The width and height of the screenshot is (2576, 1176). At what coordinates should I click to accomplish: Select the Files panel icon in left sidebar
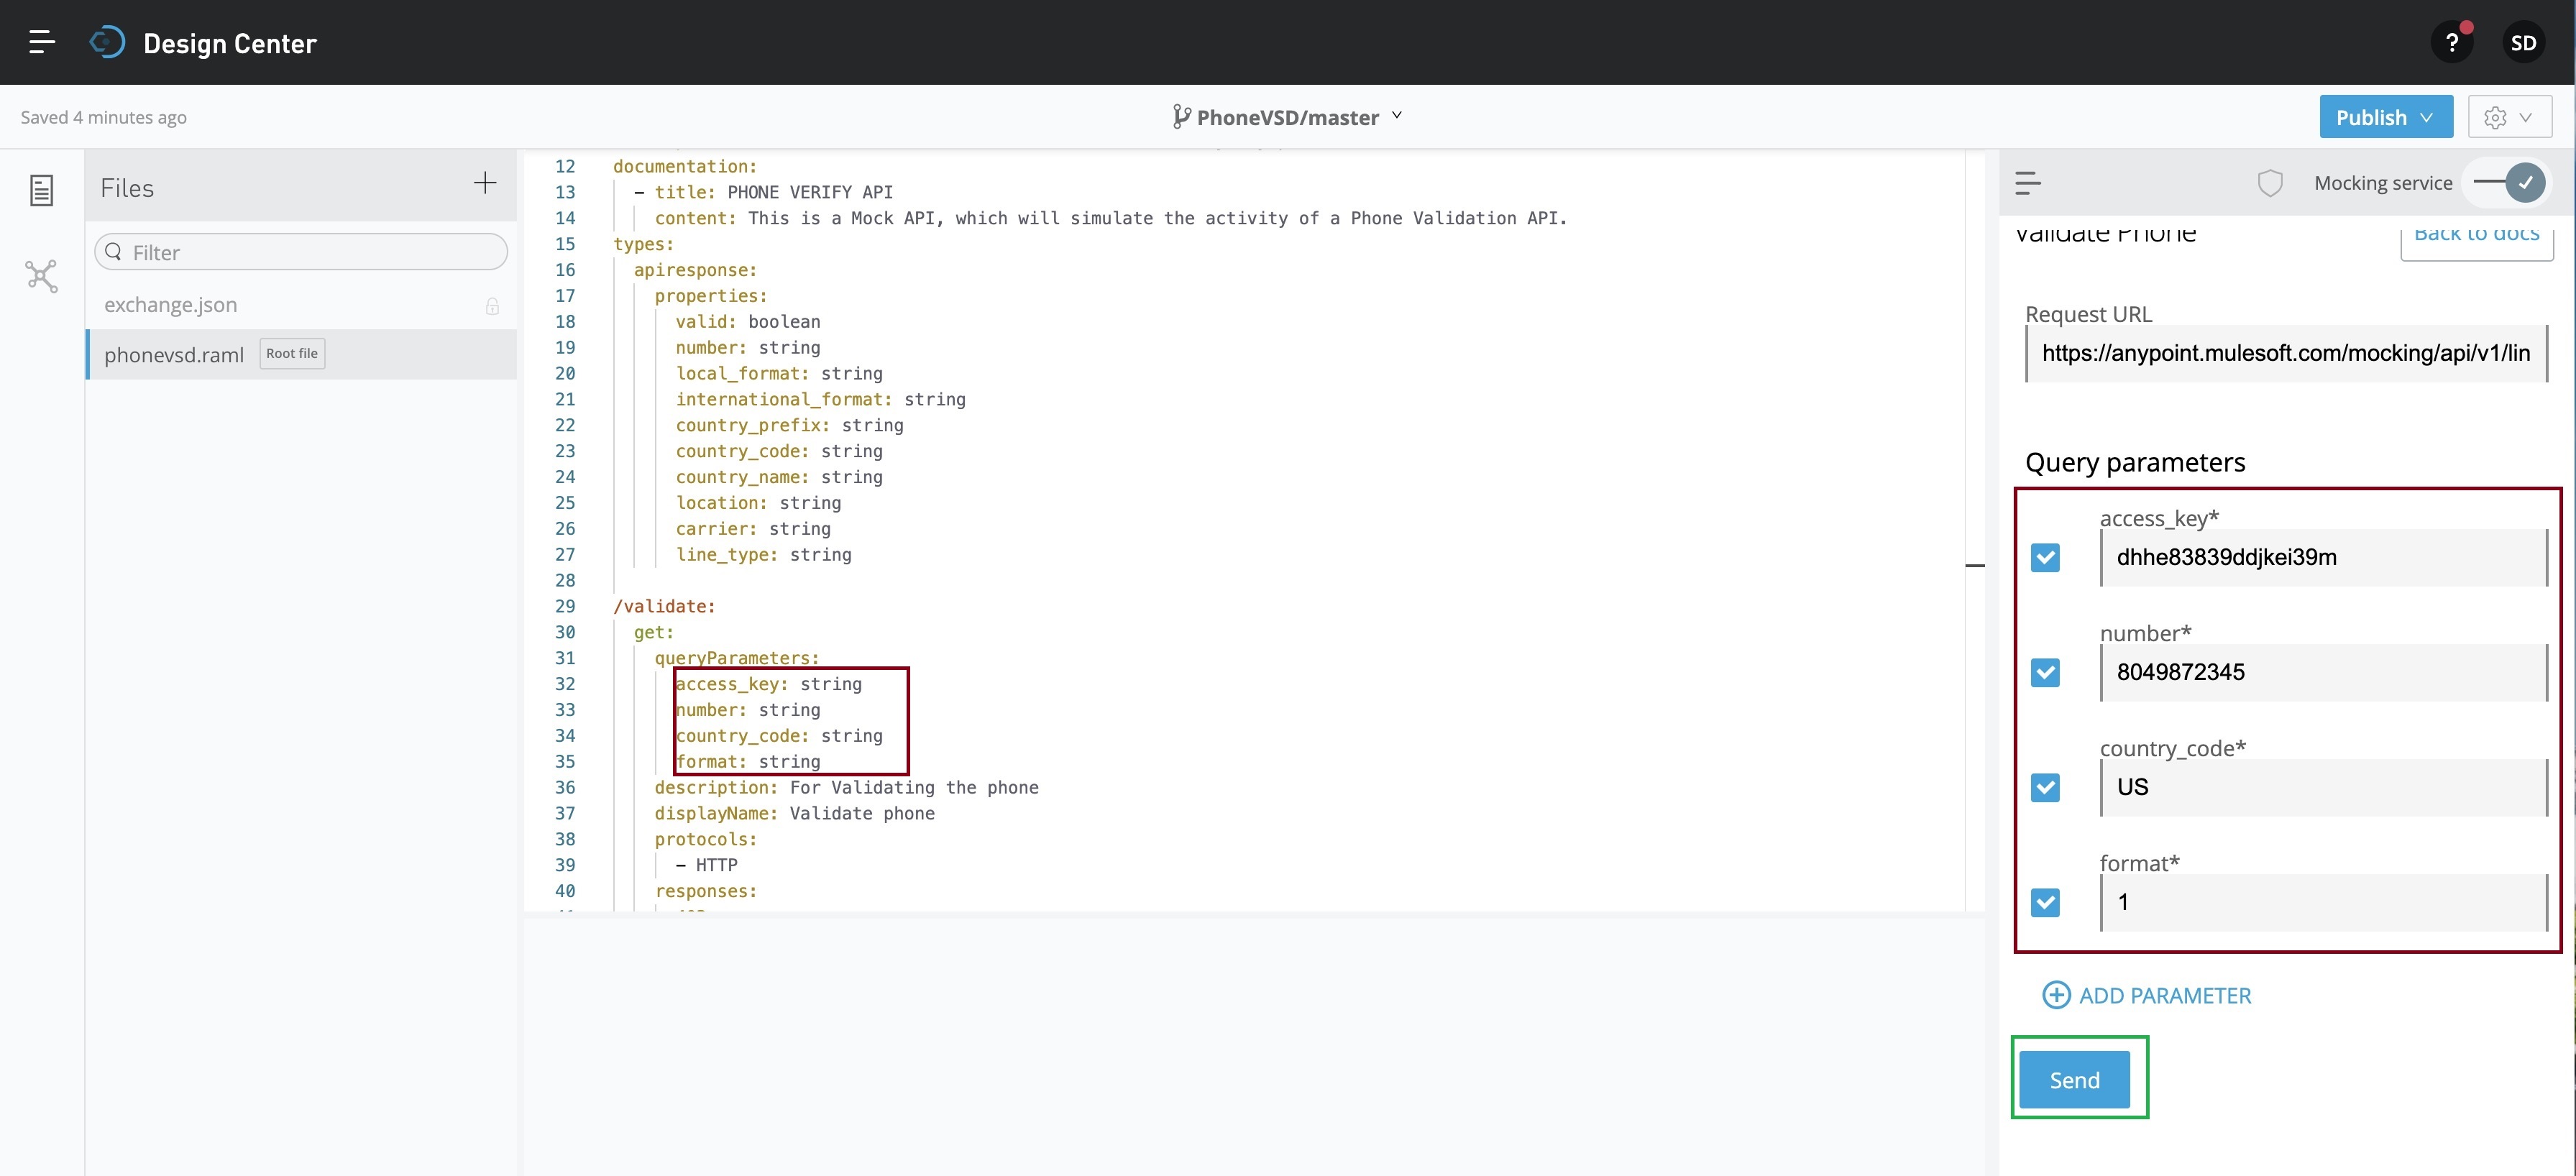(x=42, y=190)
